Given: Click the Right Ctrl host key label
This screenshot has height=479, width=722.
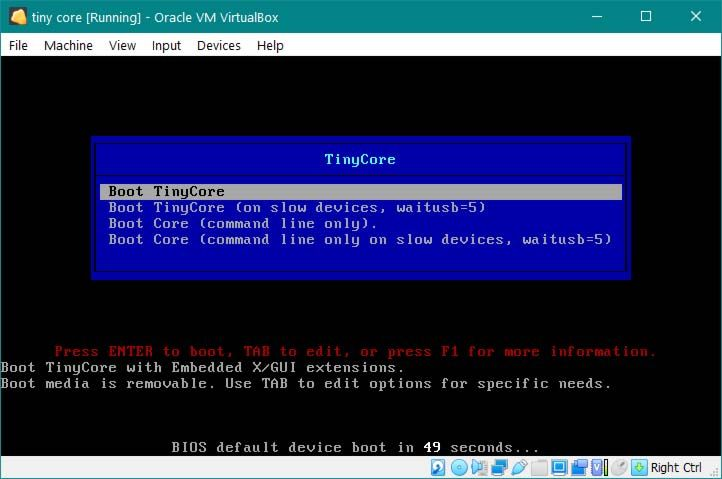Looking at the screenshot, I should click(676, 467).
